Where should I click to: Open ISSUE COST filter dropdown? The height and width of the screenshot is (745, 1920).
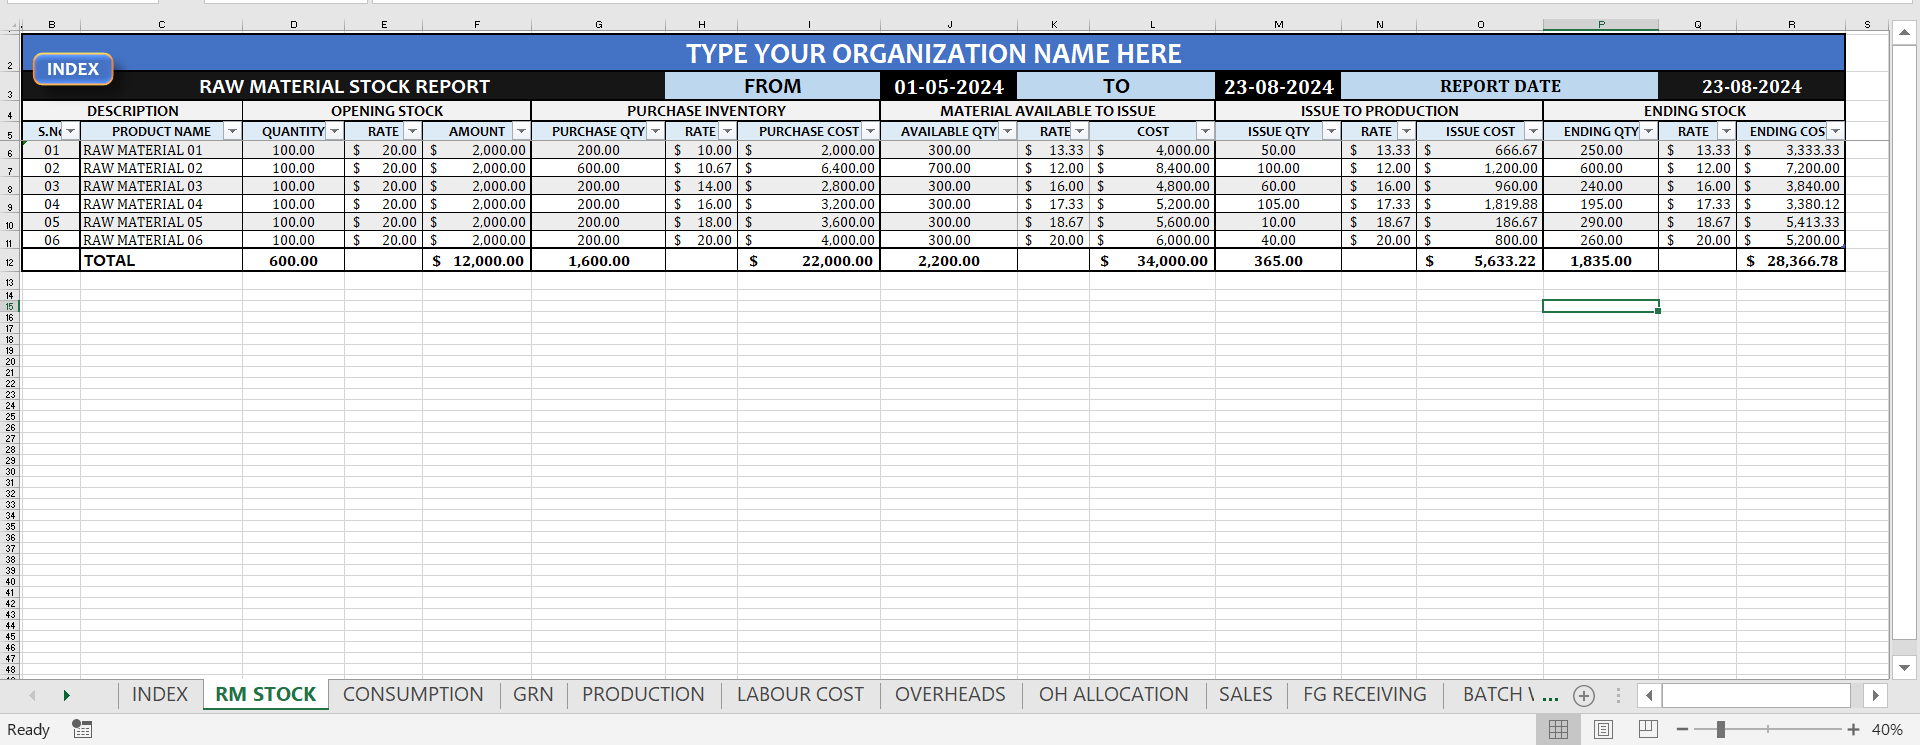coord(1533,131)
